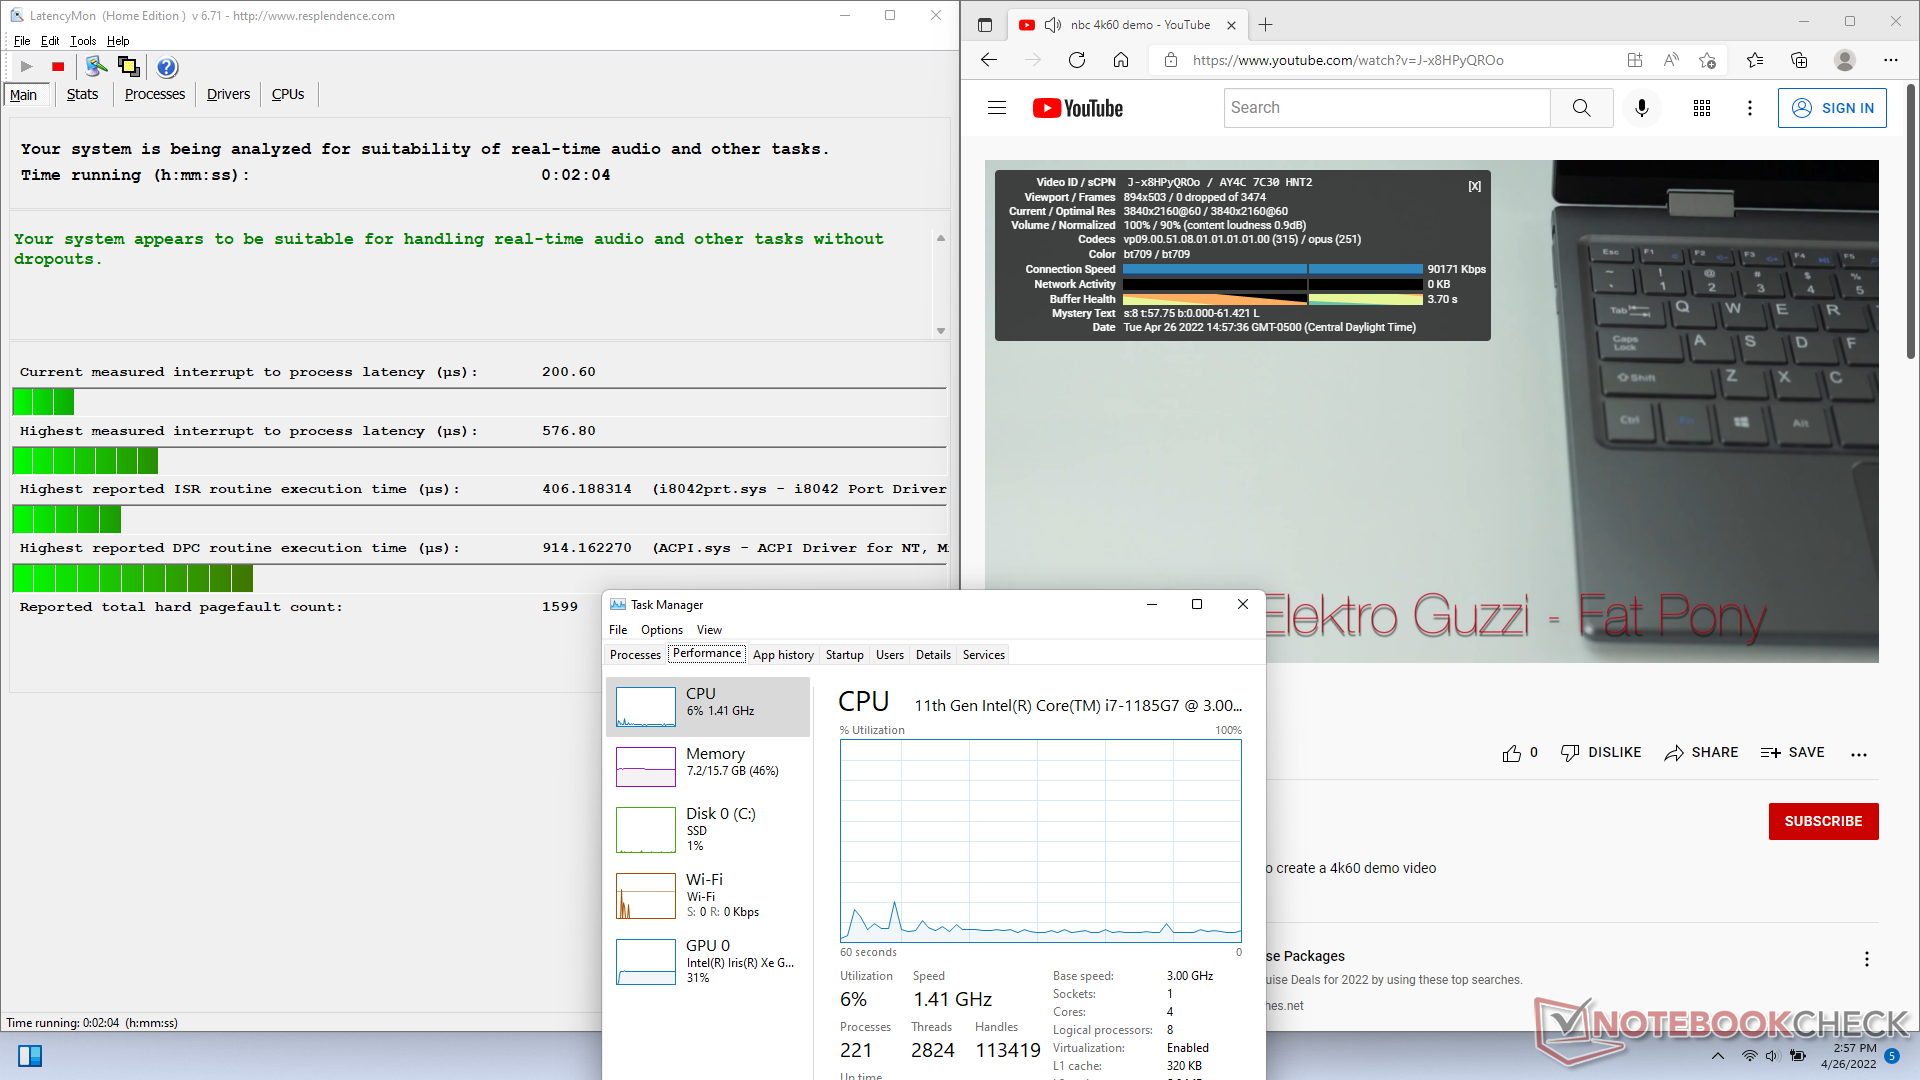Click the YouTube hamburger guide menu
The height and width of the screenshot is (1080, 1920).
point(997,108)
